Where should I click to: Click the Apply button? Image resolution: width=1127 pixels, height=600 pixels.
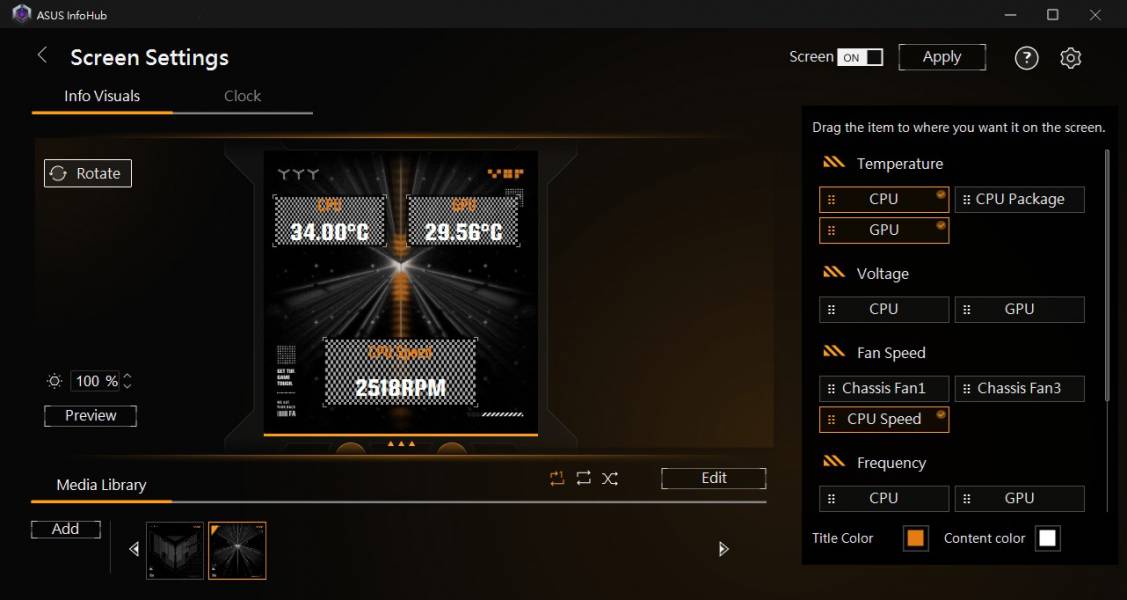[x=941, y=57]
